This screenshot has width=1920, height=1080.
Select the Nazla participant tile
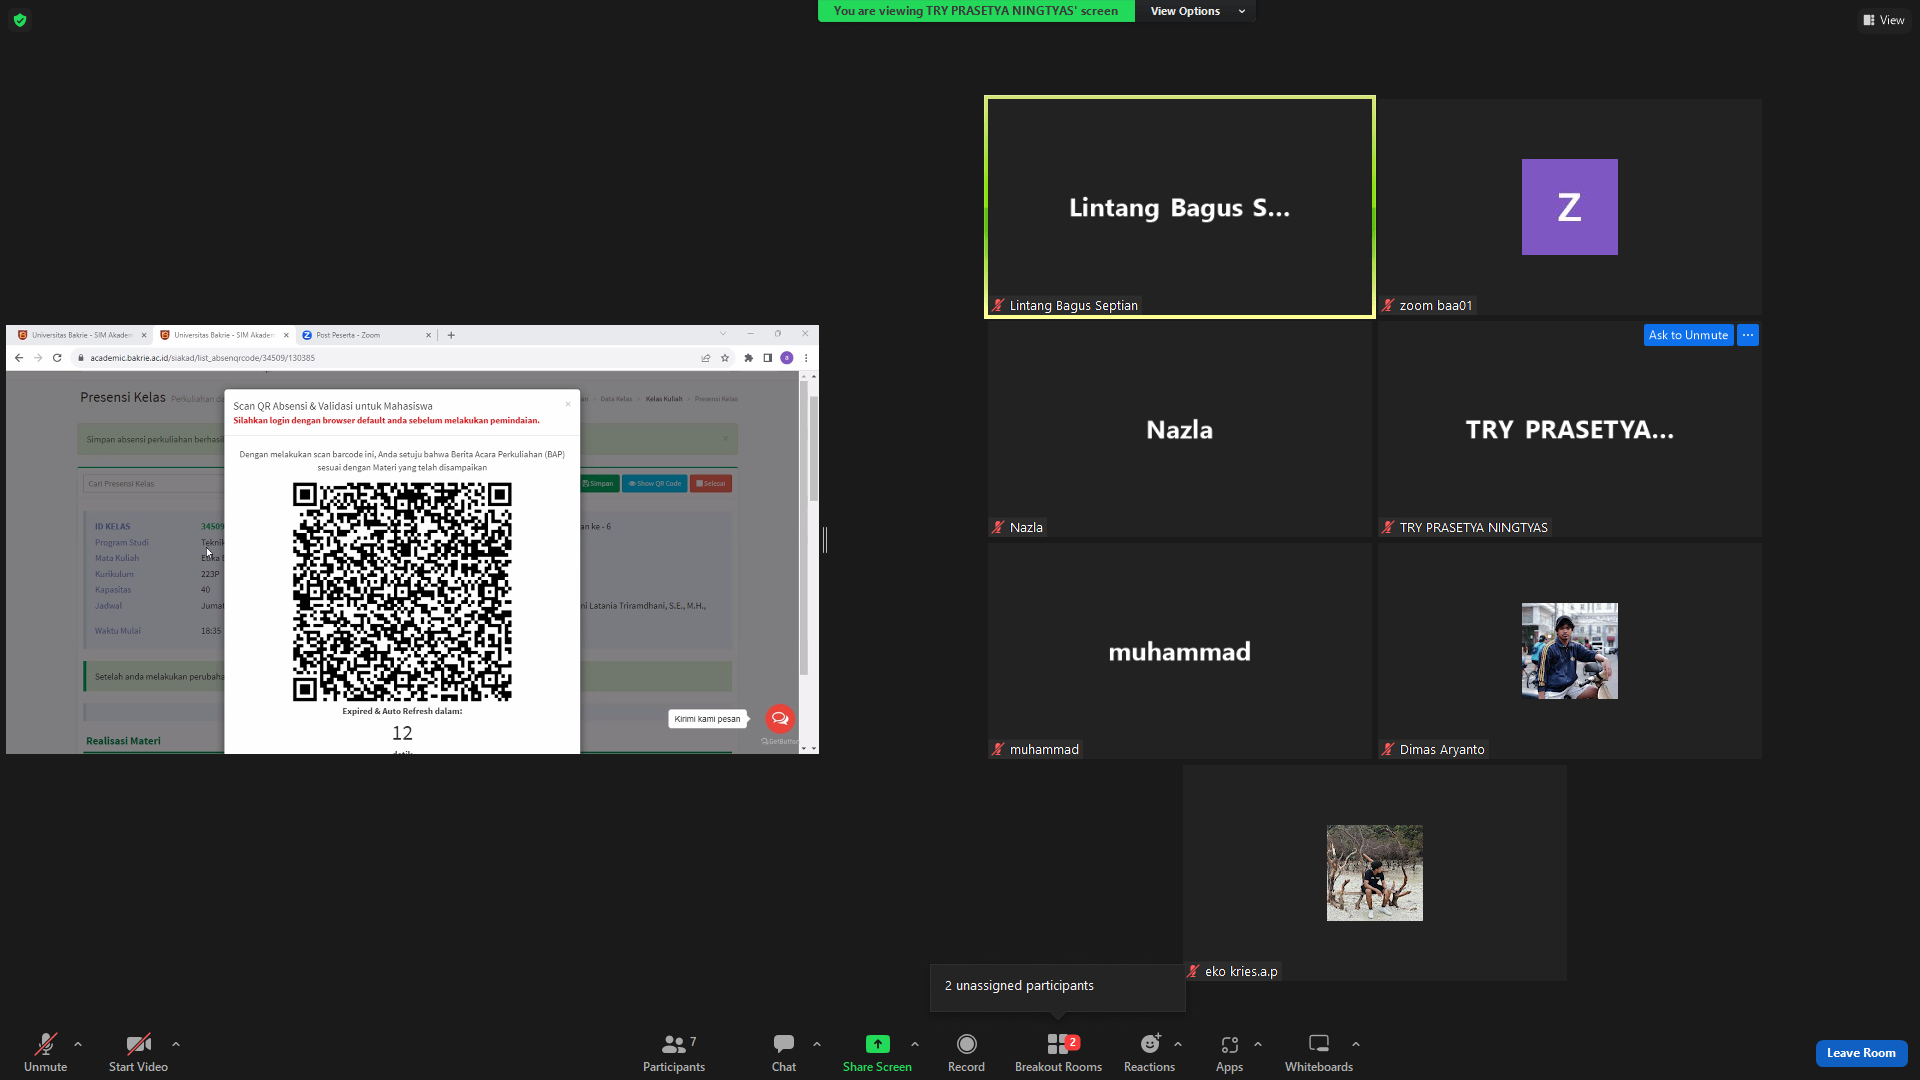click(1180, 429)
